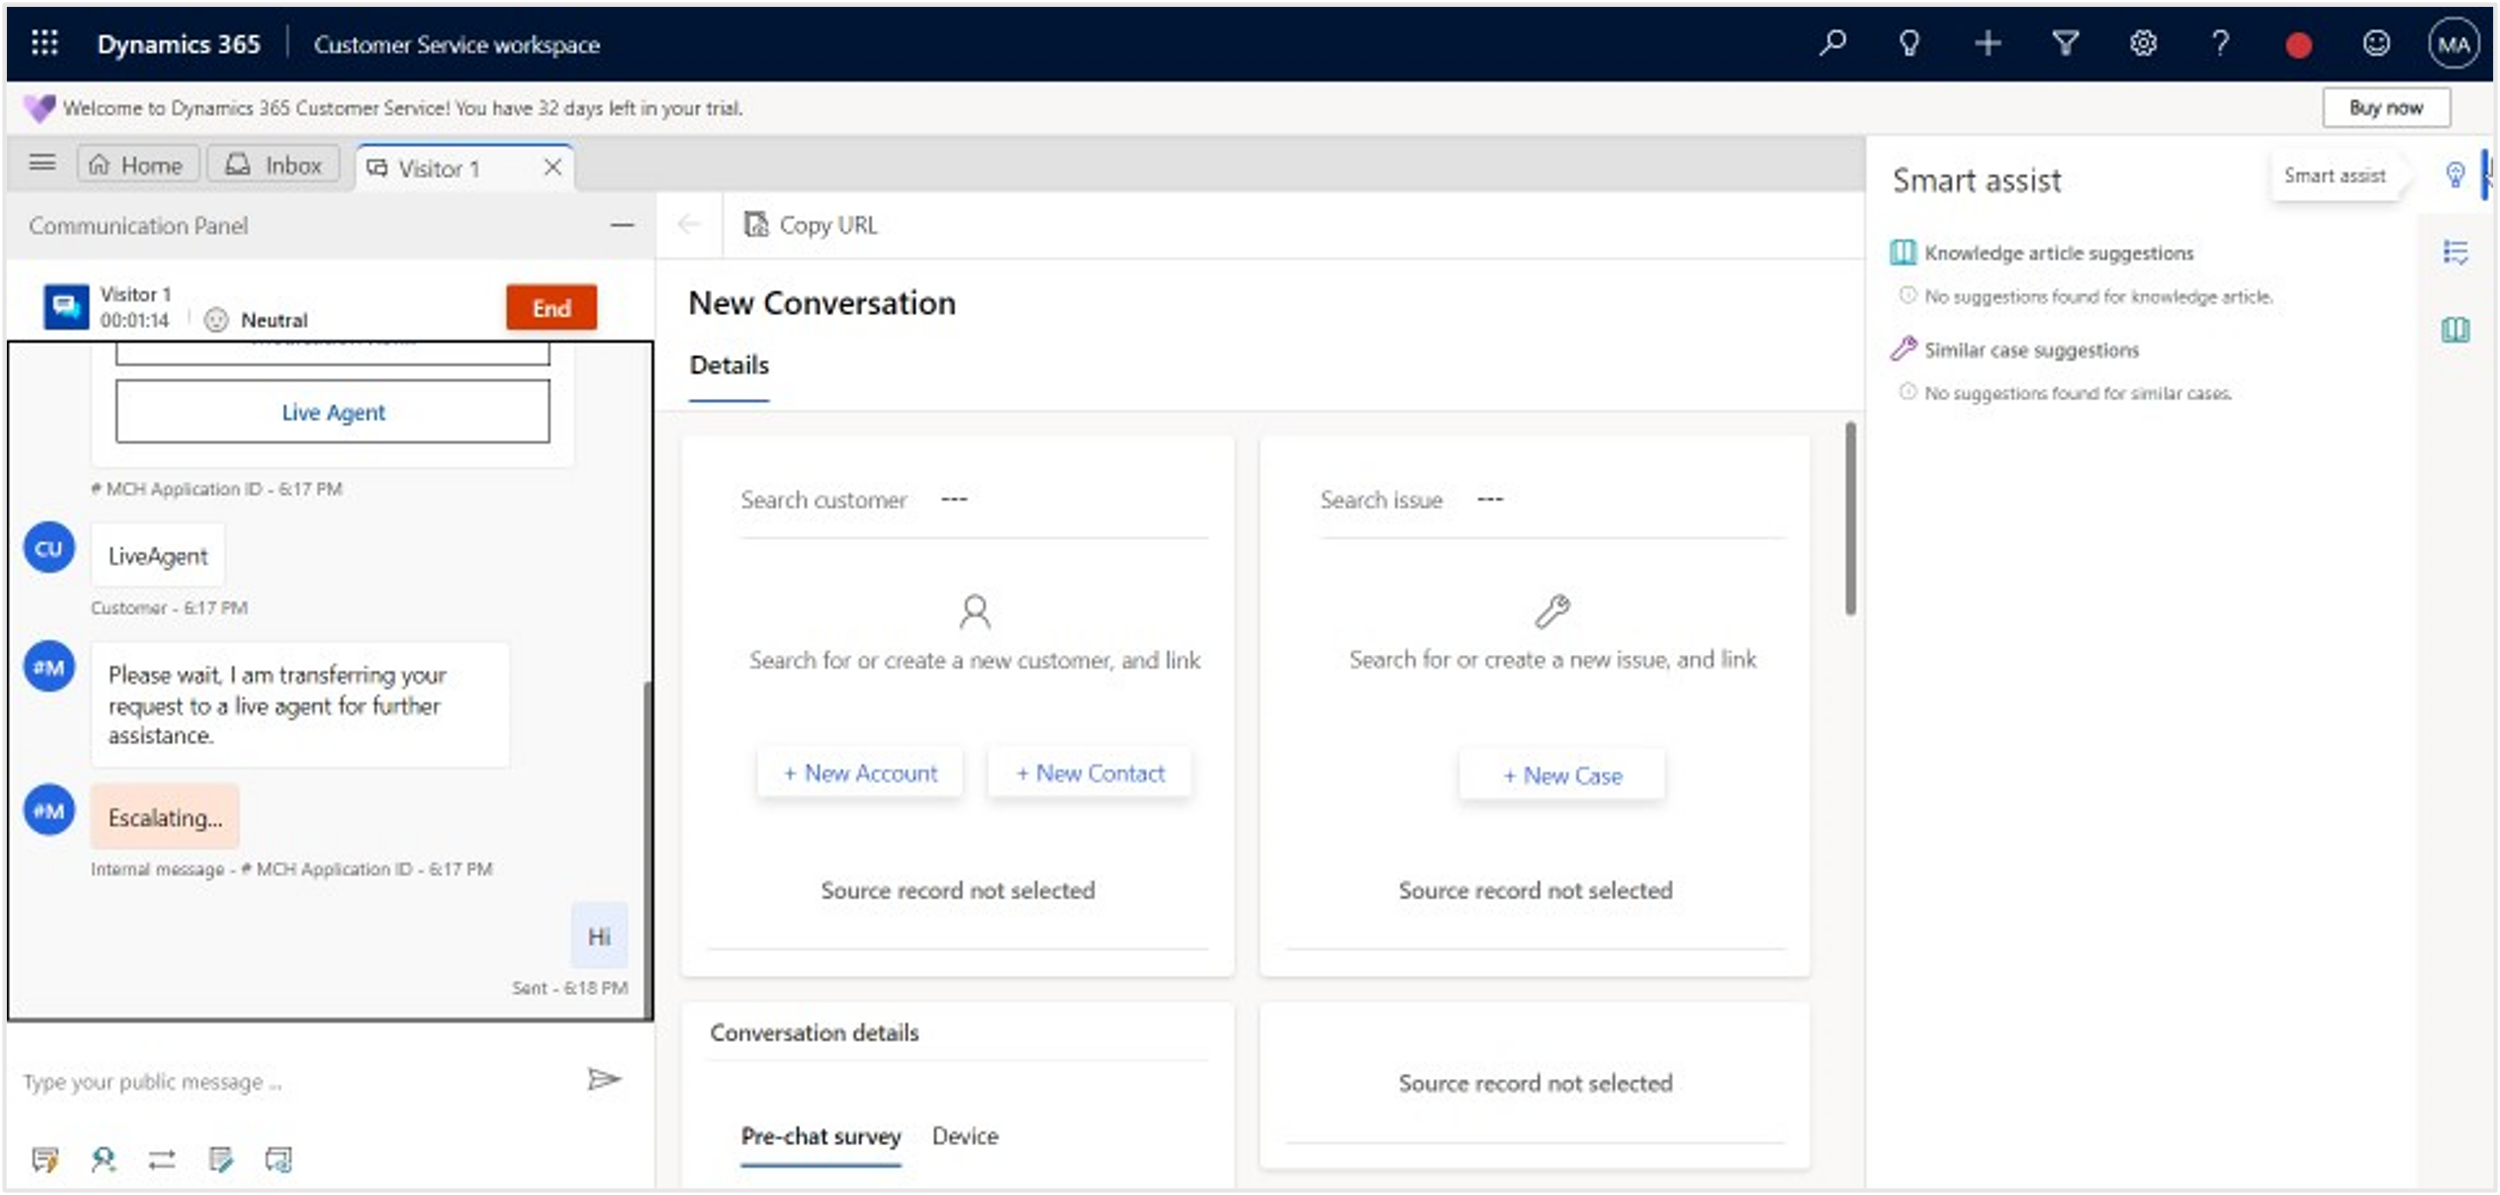Click the Smart assist lightbulb side icon
The image size is (2500, 1195).
click(2455, 175)
